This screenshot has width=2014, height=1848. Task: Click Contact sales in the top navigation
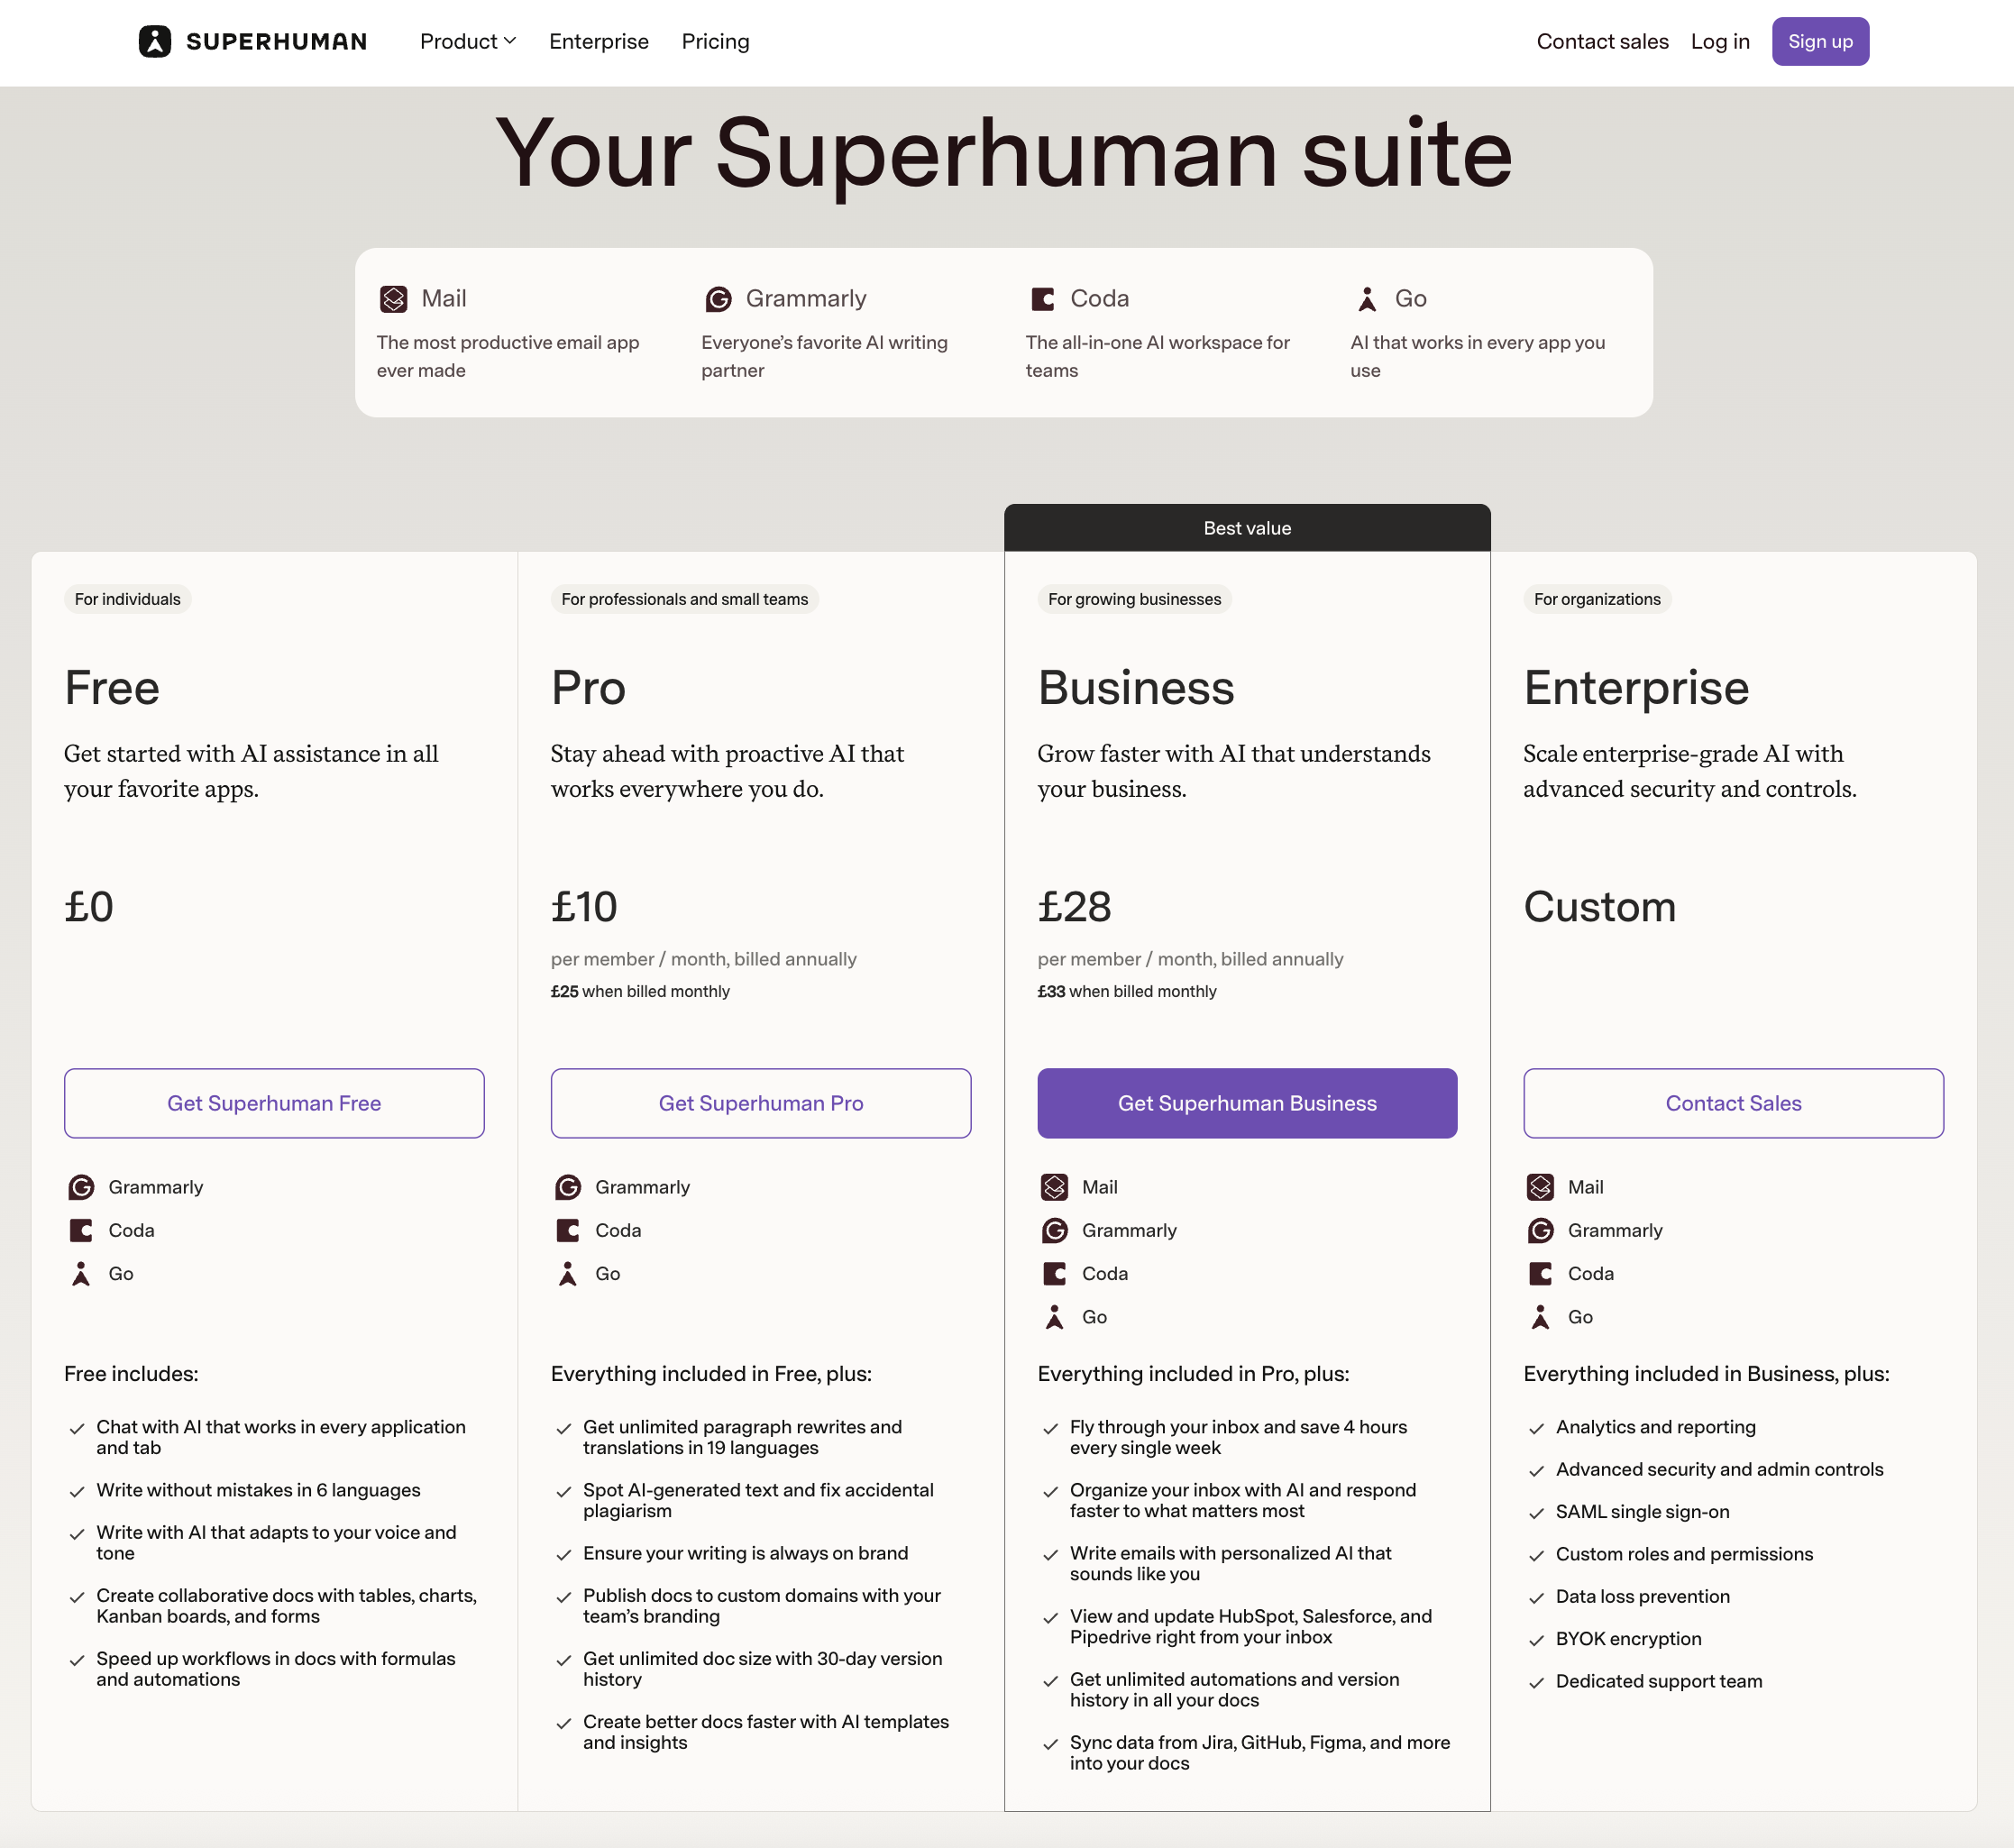[x=1602, y=41]
